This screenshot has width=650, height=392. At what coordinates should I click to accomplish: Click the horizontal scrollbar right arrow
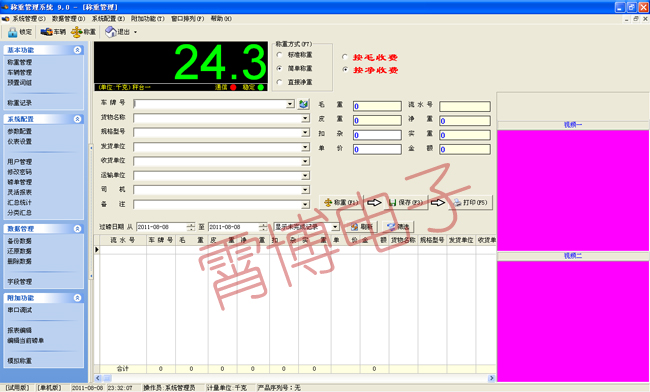click(x=491, y=378)
